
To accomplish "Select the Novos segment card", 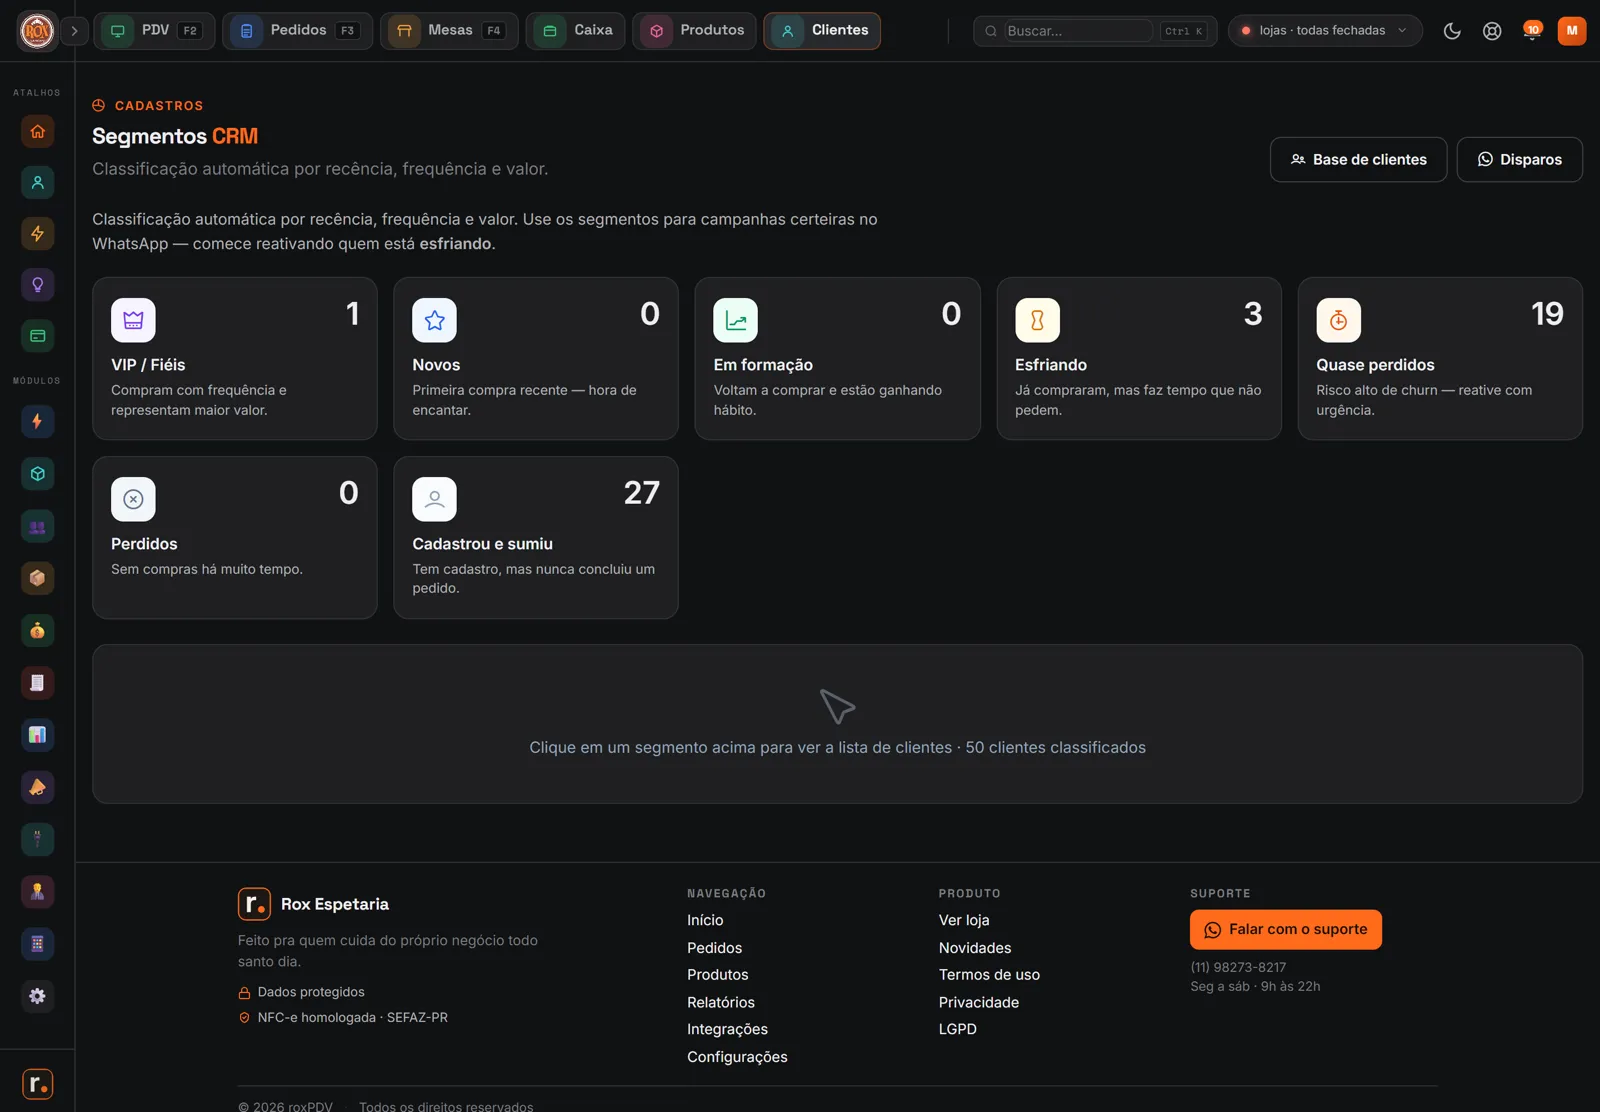I will pos(536,359).
